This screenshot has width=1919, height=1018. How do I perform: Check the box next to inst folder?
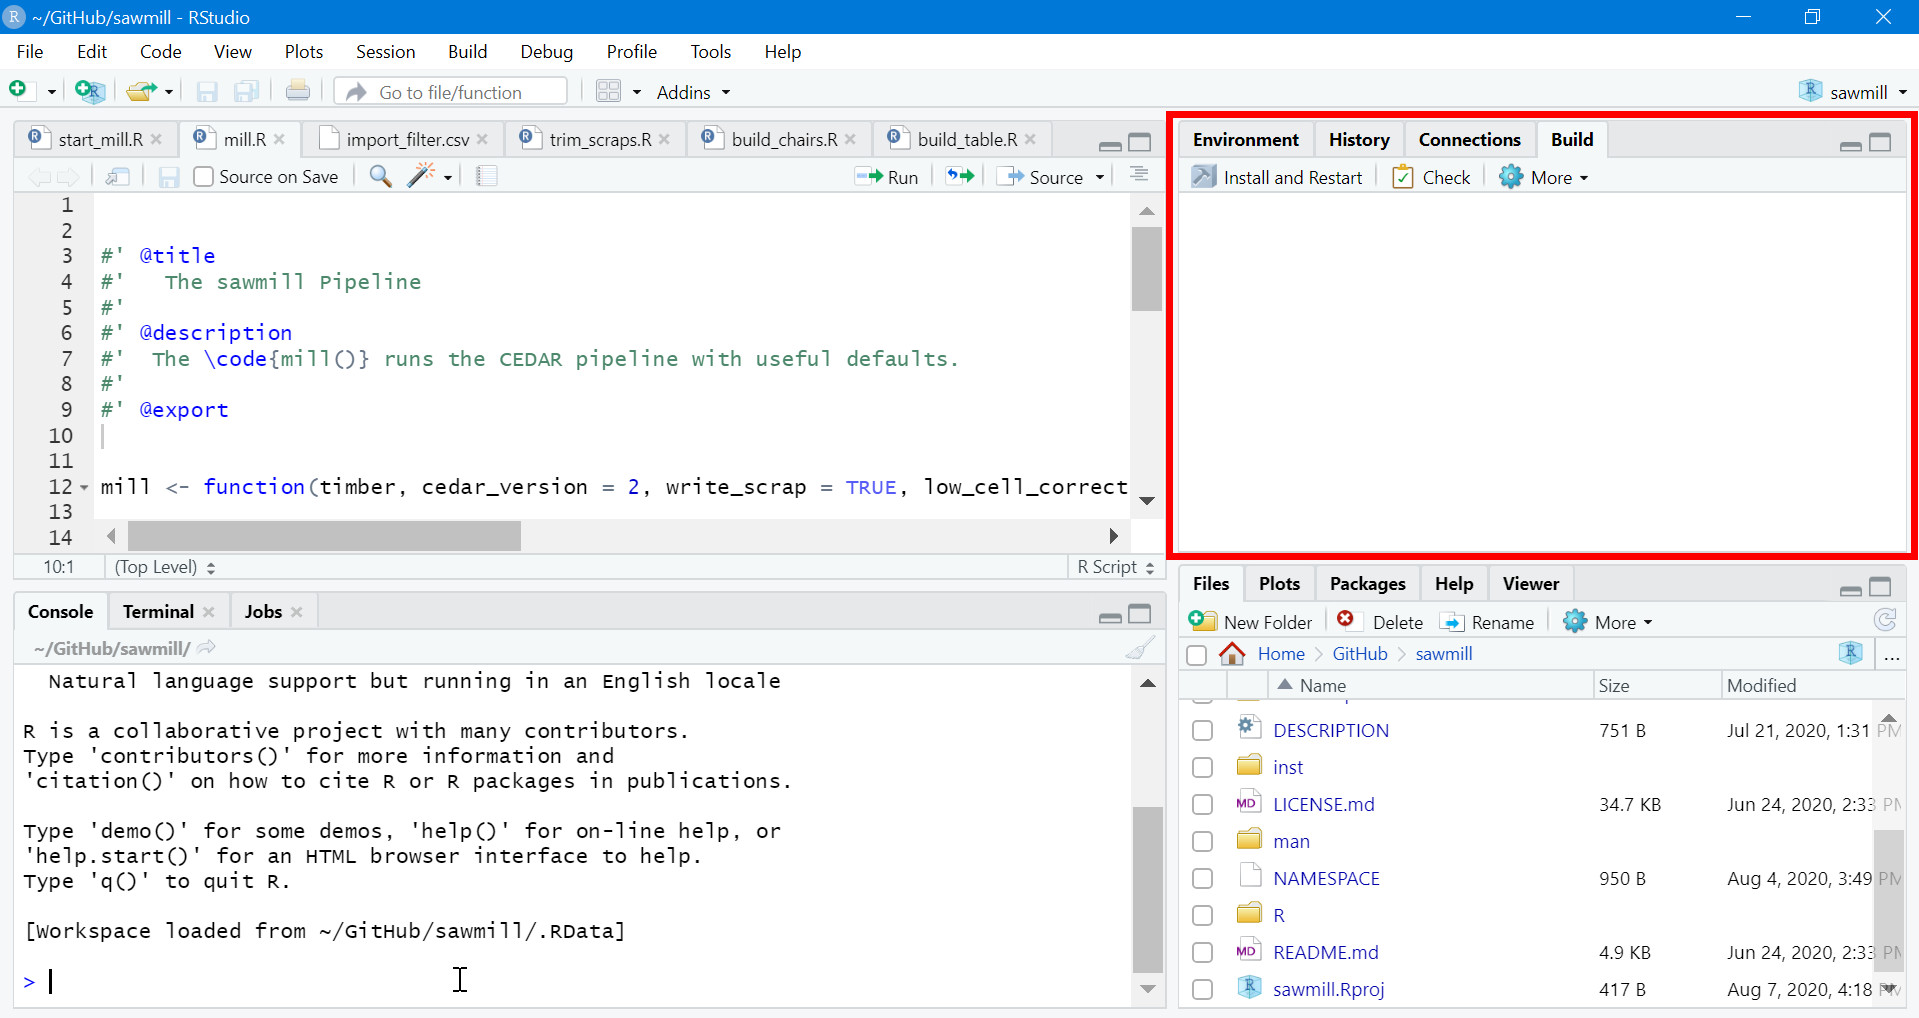point(1203,768)
